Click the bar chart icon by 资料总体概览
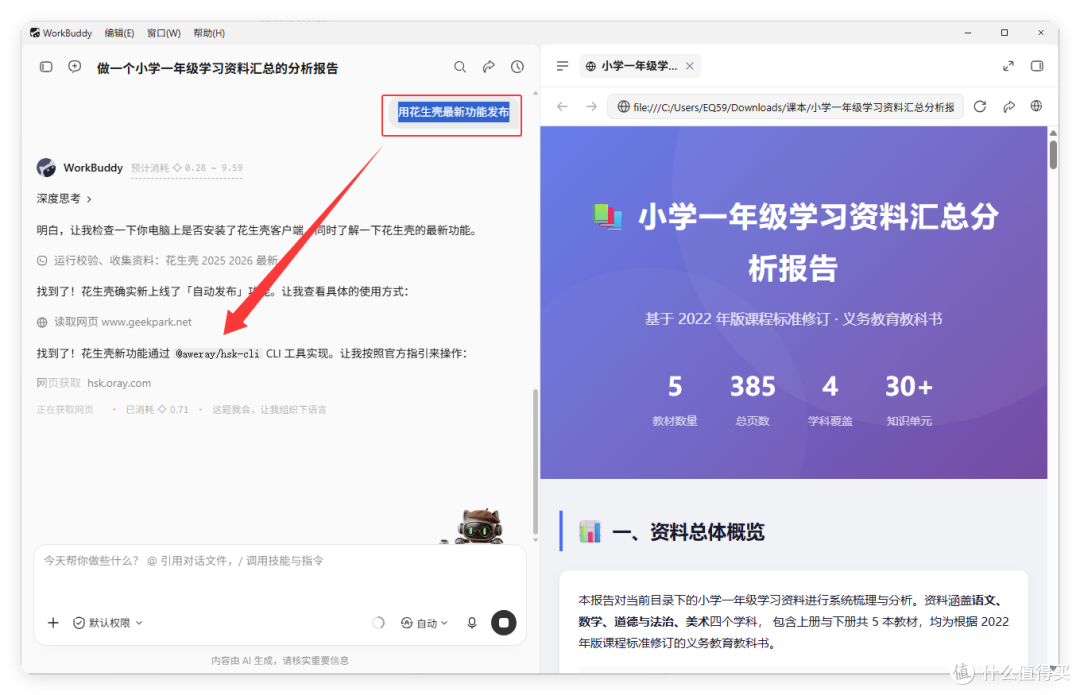Image resolution: width=1080 pixels, height=695 pixels. click(x=590, y=532)
